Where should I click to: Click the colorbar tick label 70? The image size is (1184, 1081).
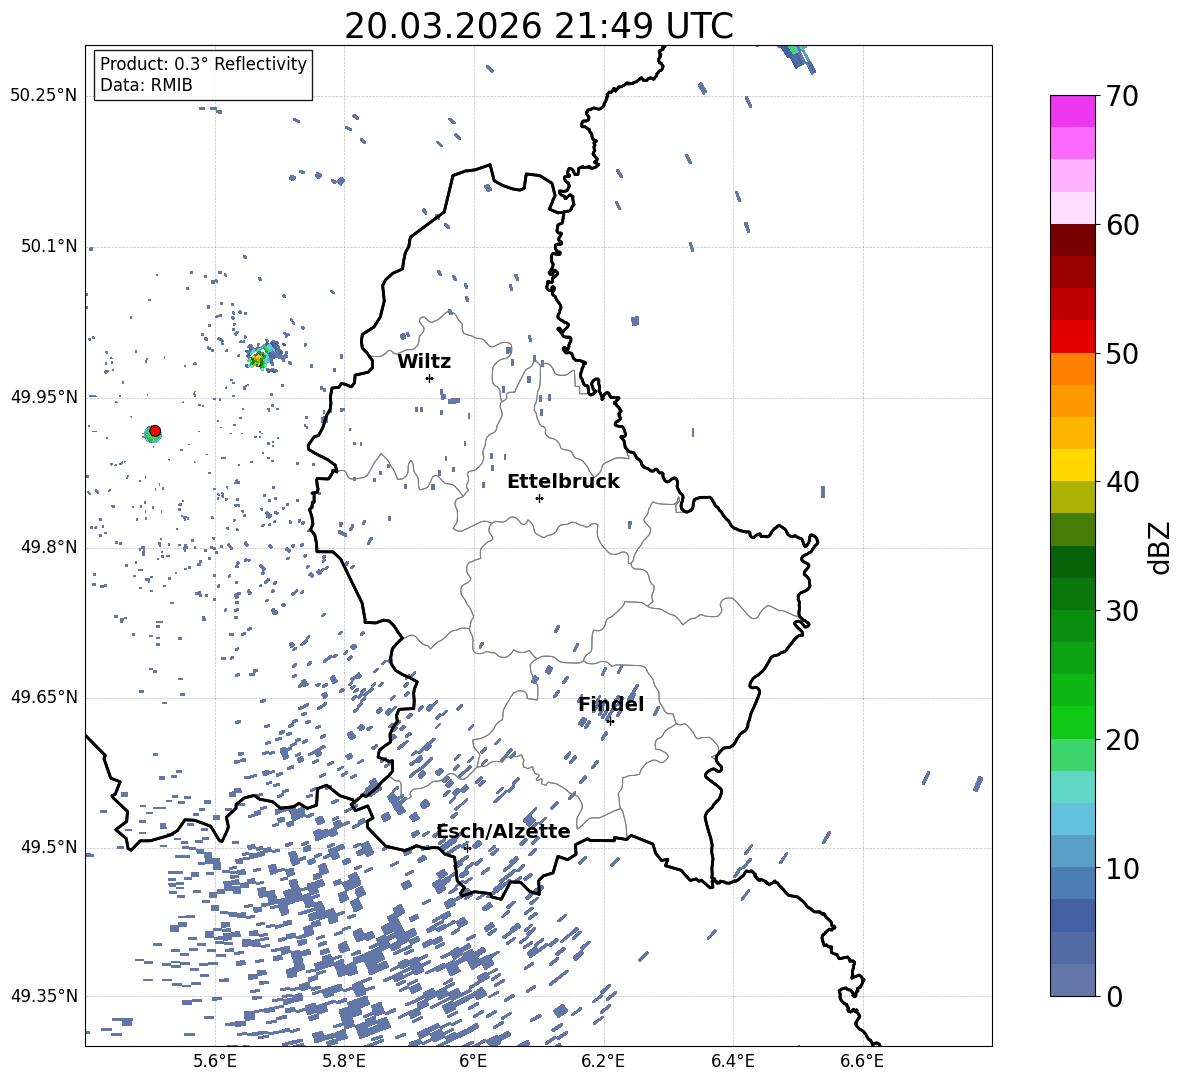click(x=1122, y=96)
